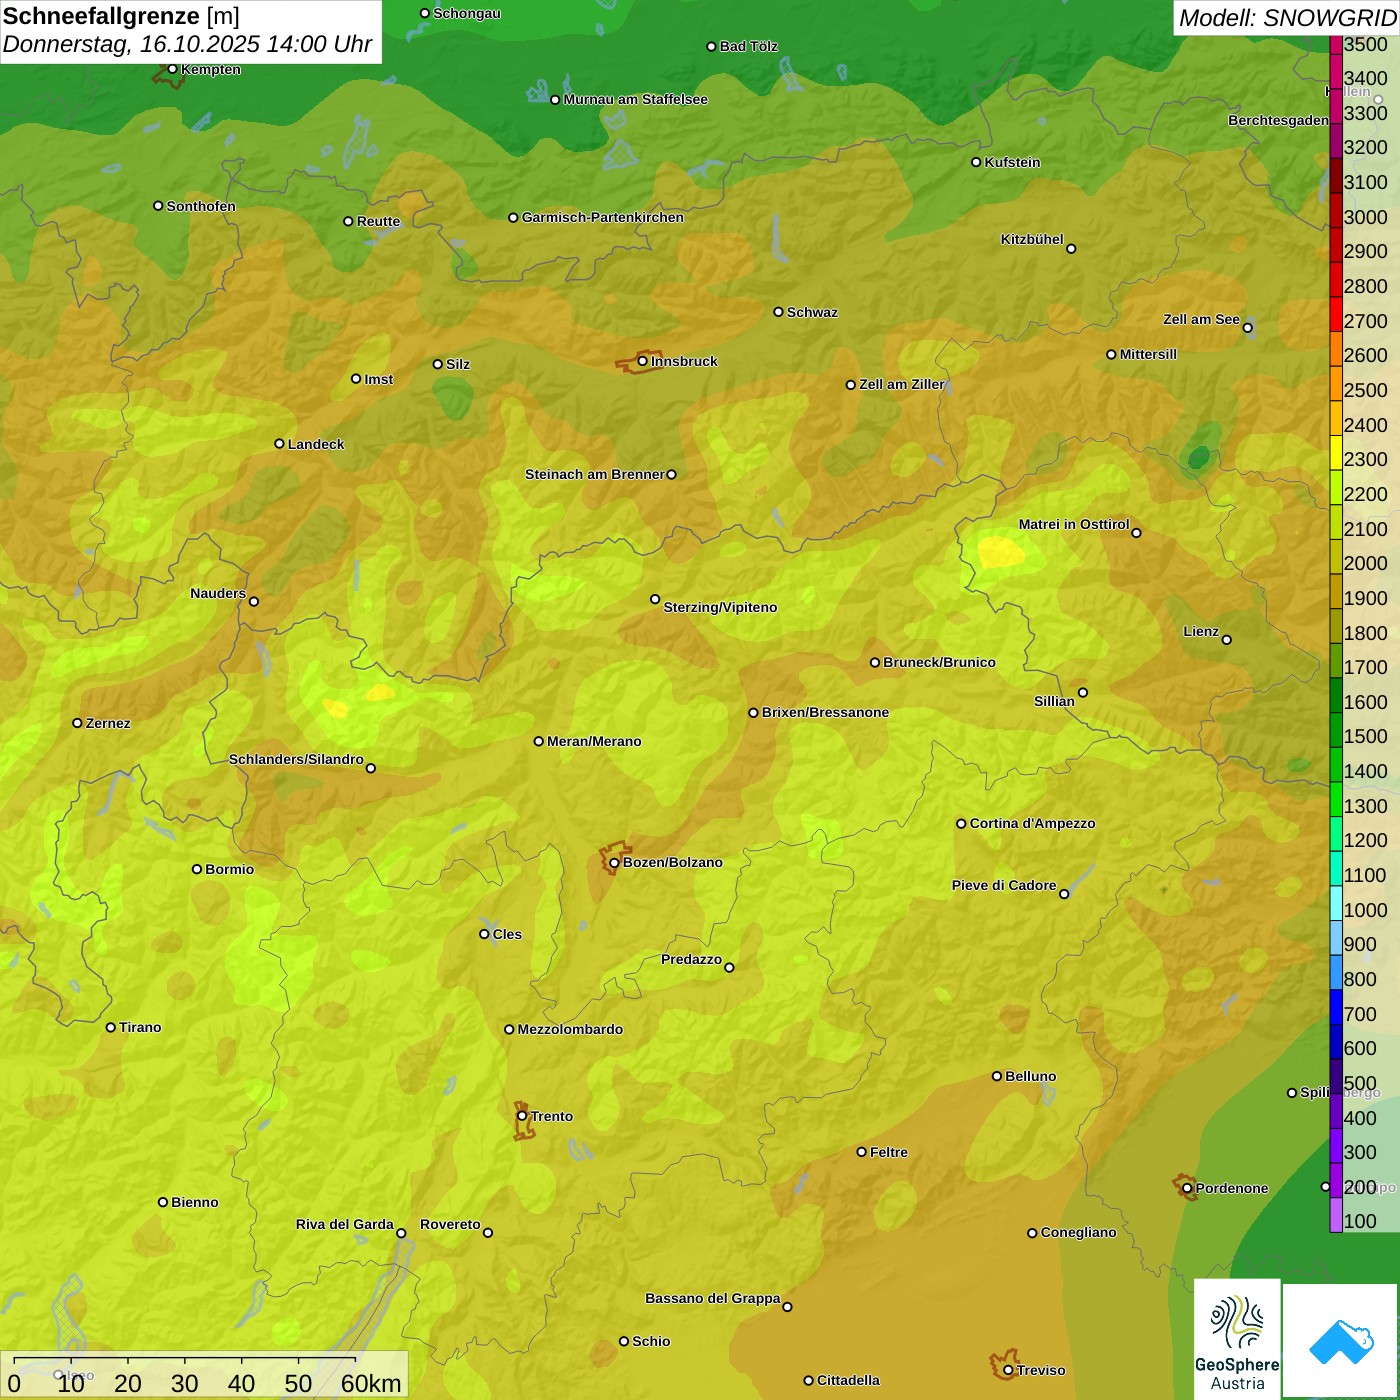Click the 'Mittersill' town label
The image size is (1400, 1400).
tap(1148, 354)
